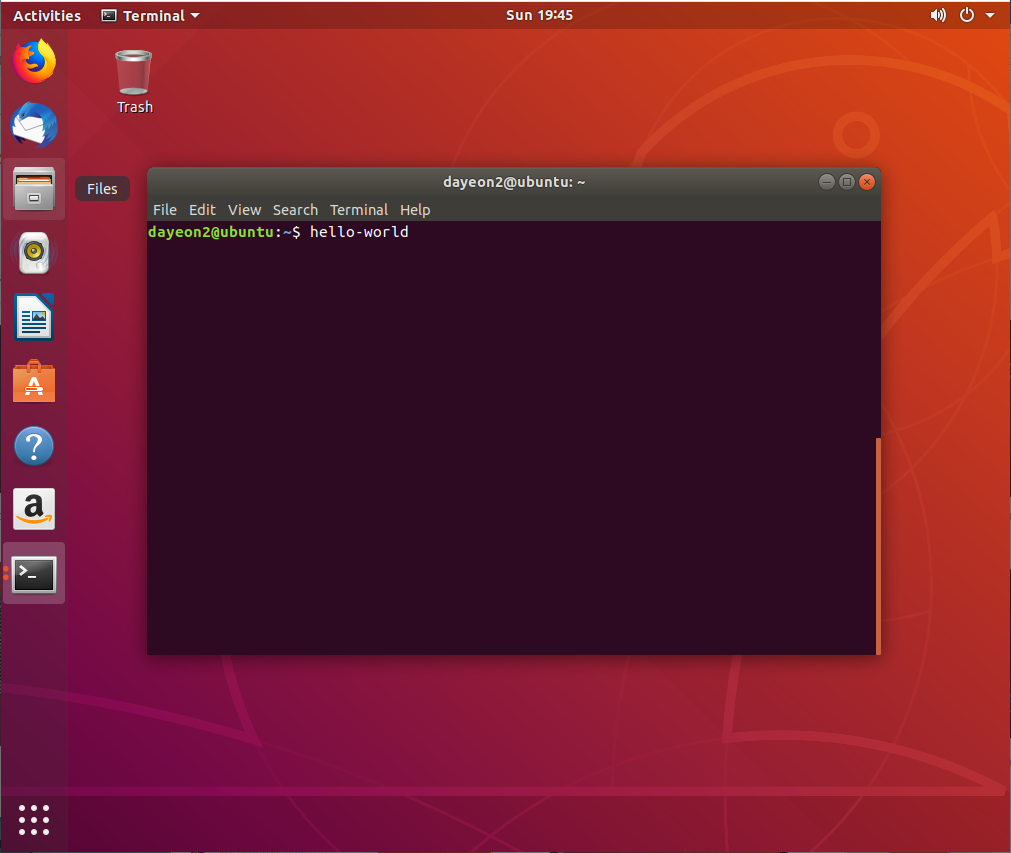1011x853 pixels.
Task: Open Thunderbird Mail from the dock
Action: pos(34,124)
